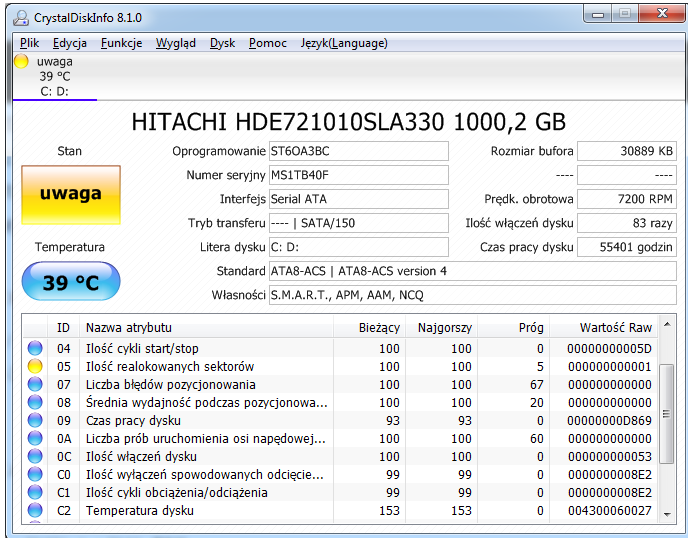Click the Czas pracy dysku field 55401 godzin

click(627, 247)
